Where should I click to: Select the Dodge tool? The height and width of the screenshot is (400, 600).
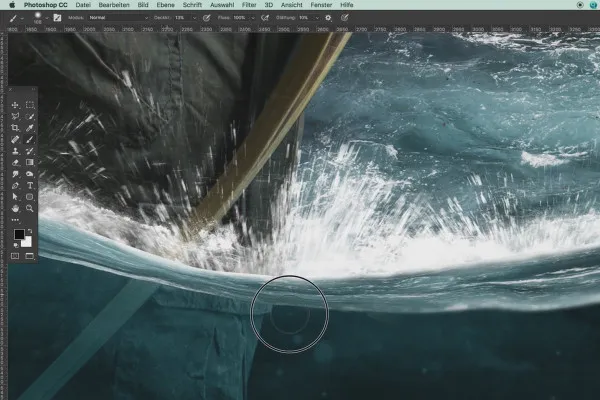[x=29, y=174]
